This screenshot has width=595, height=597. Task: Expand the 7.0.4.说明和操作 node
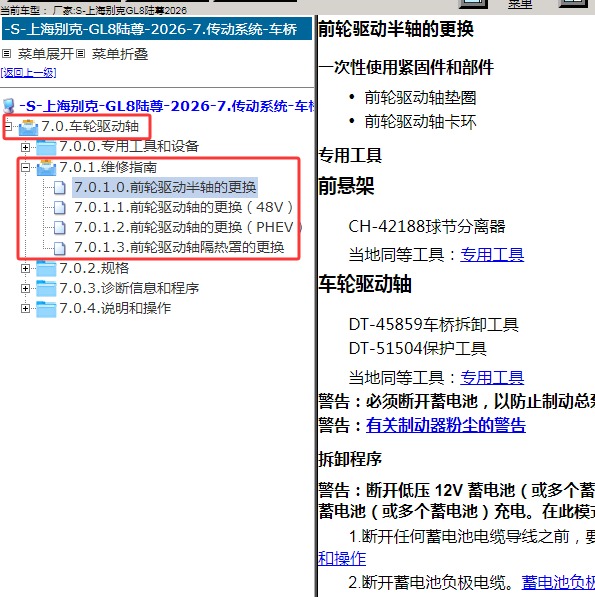pos(25,308)
